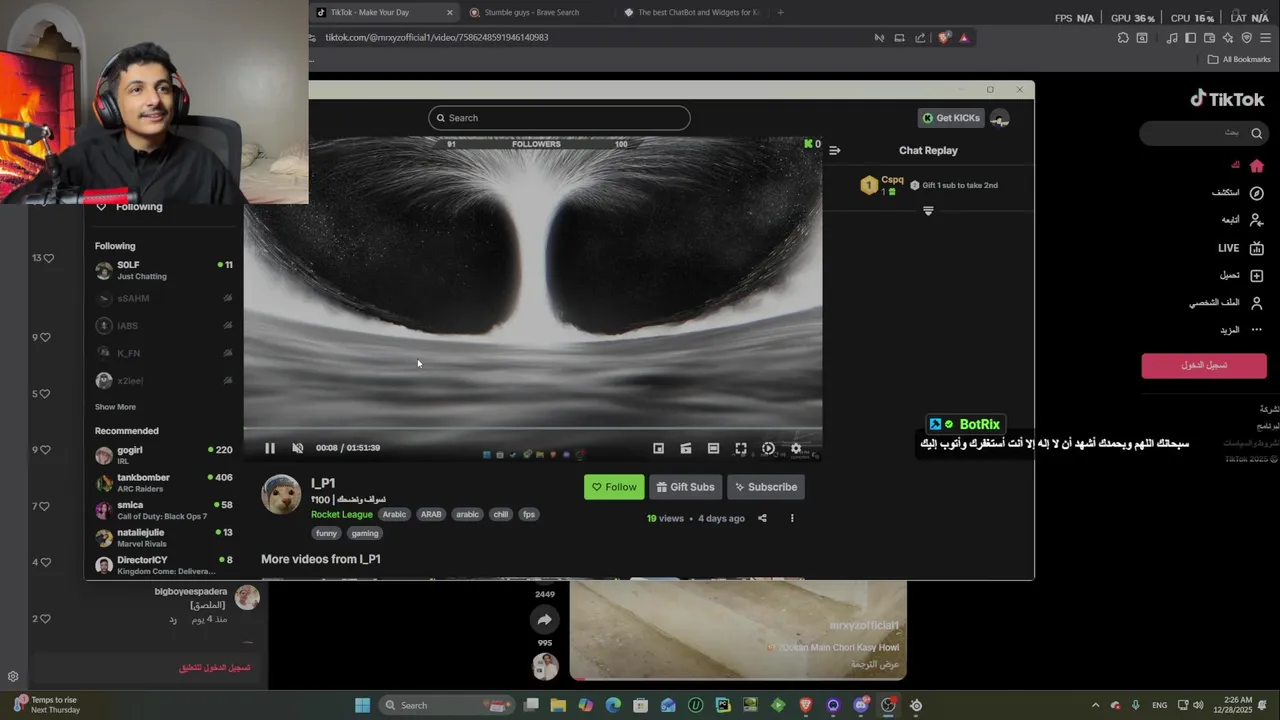
Task: Open gogirl IRL recommended channel
Action: (x=164, y=455)
